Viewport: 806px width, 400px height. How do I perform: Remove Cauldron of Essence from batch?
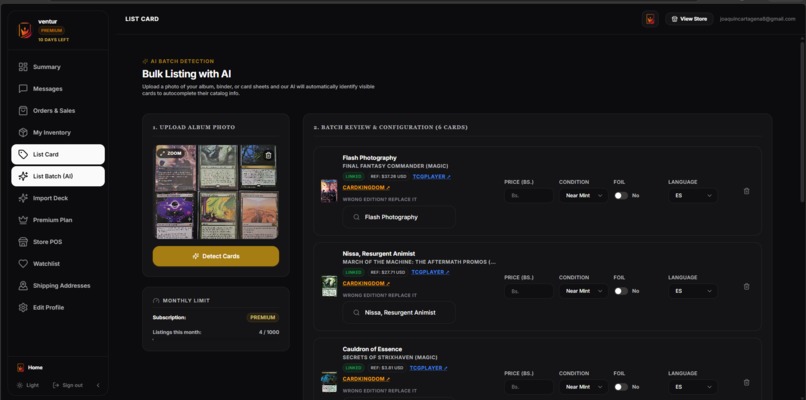pyautogui.click(x=746, y=383)
